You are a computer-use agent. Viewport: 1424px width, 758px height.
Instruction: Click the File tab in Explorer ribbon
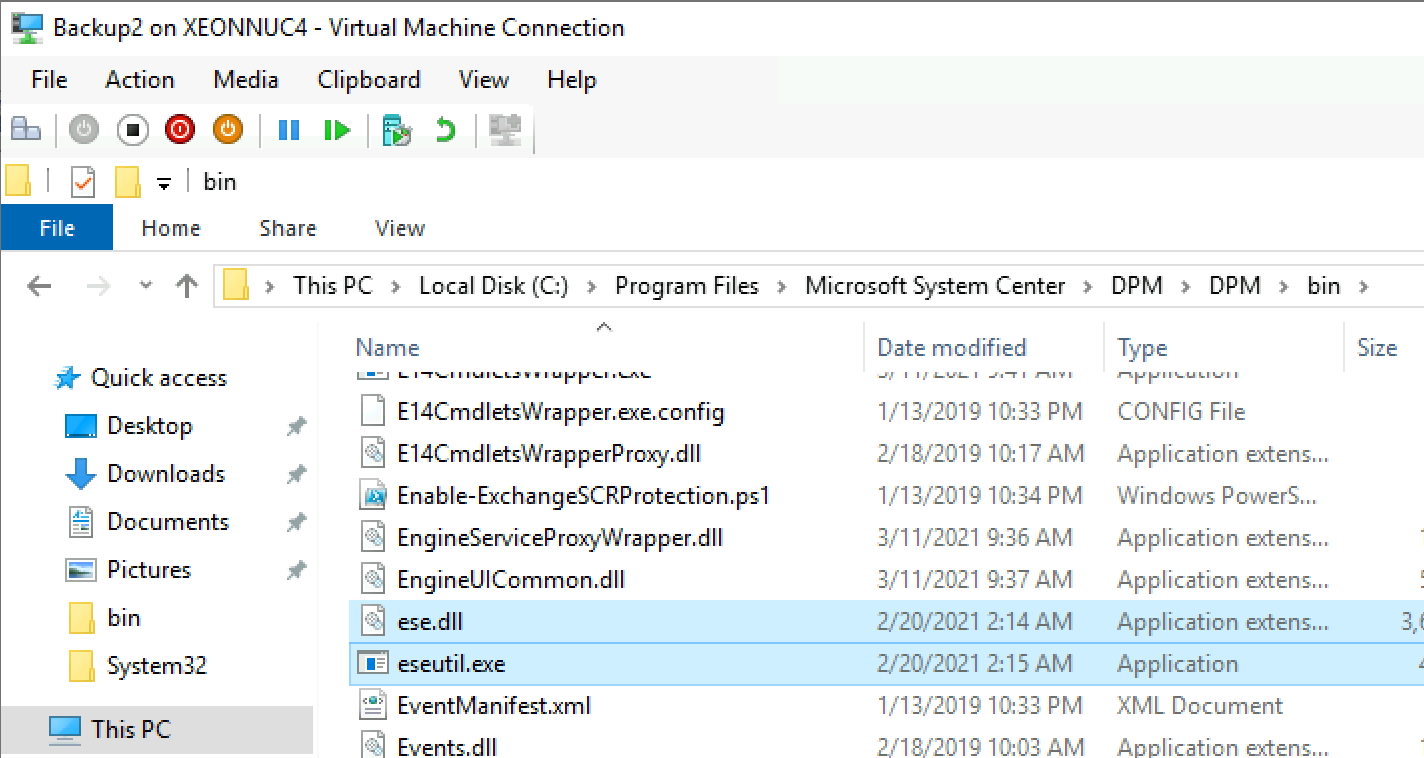(x=57, y=228)
